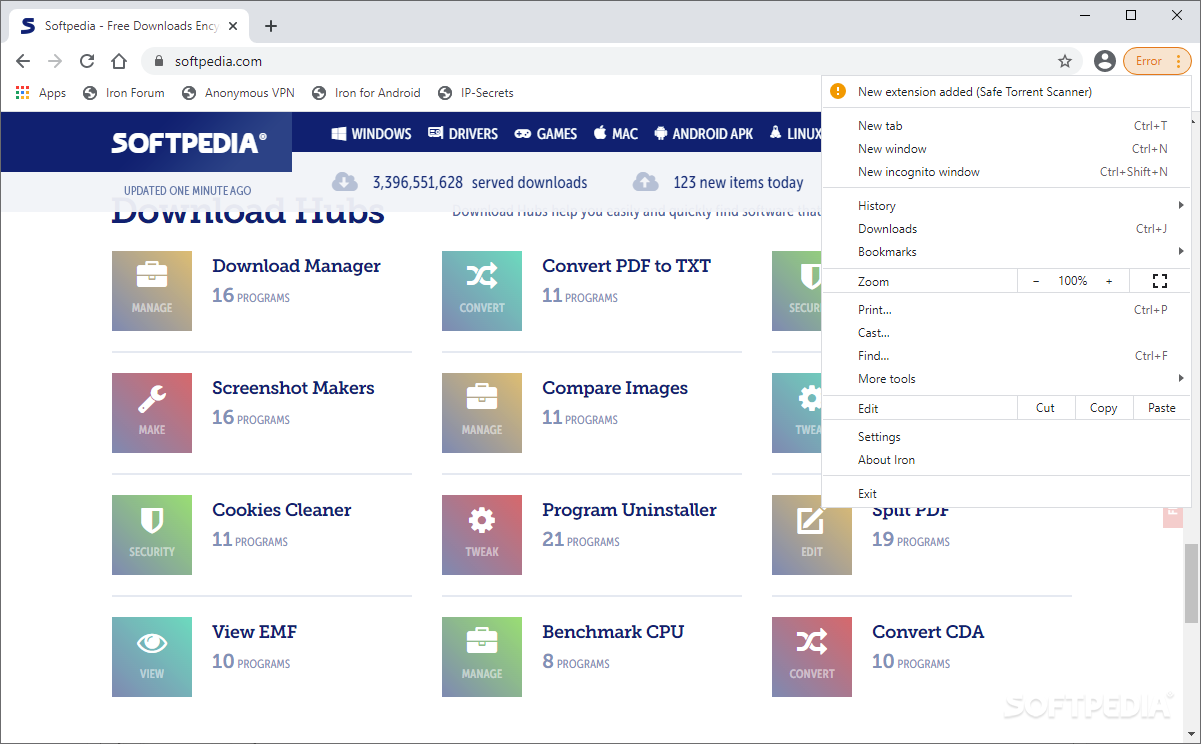
Task: Click the Download Manager hub icon
Action: [152, 291]
